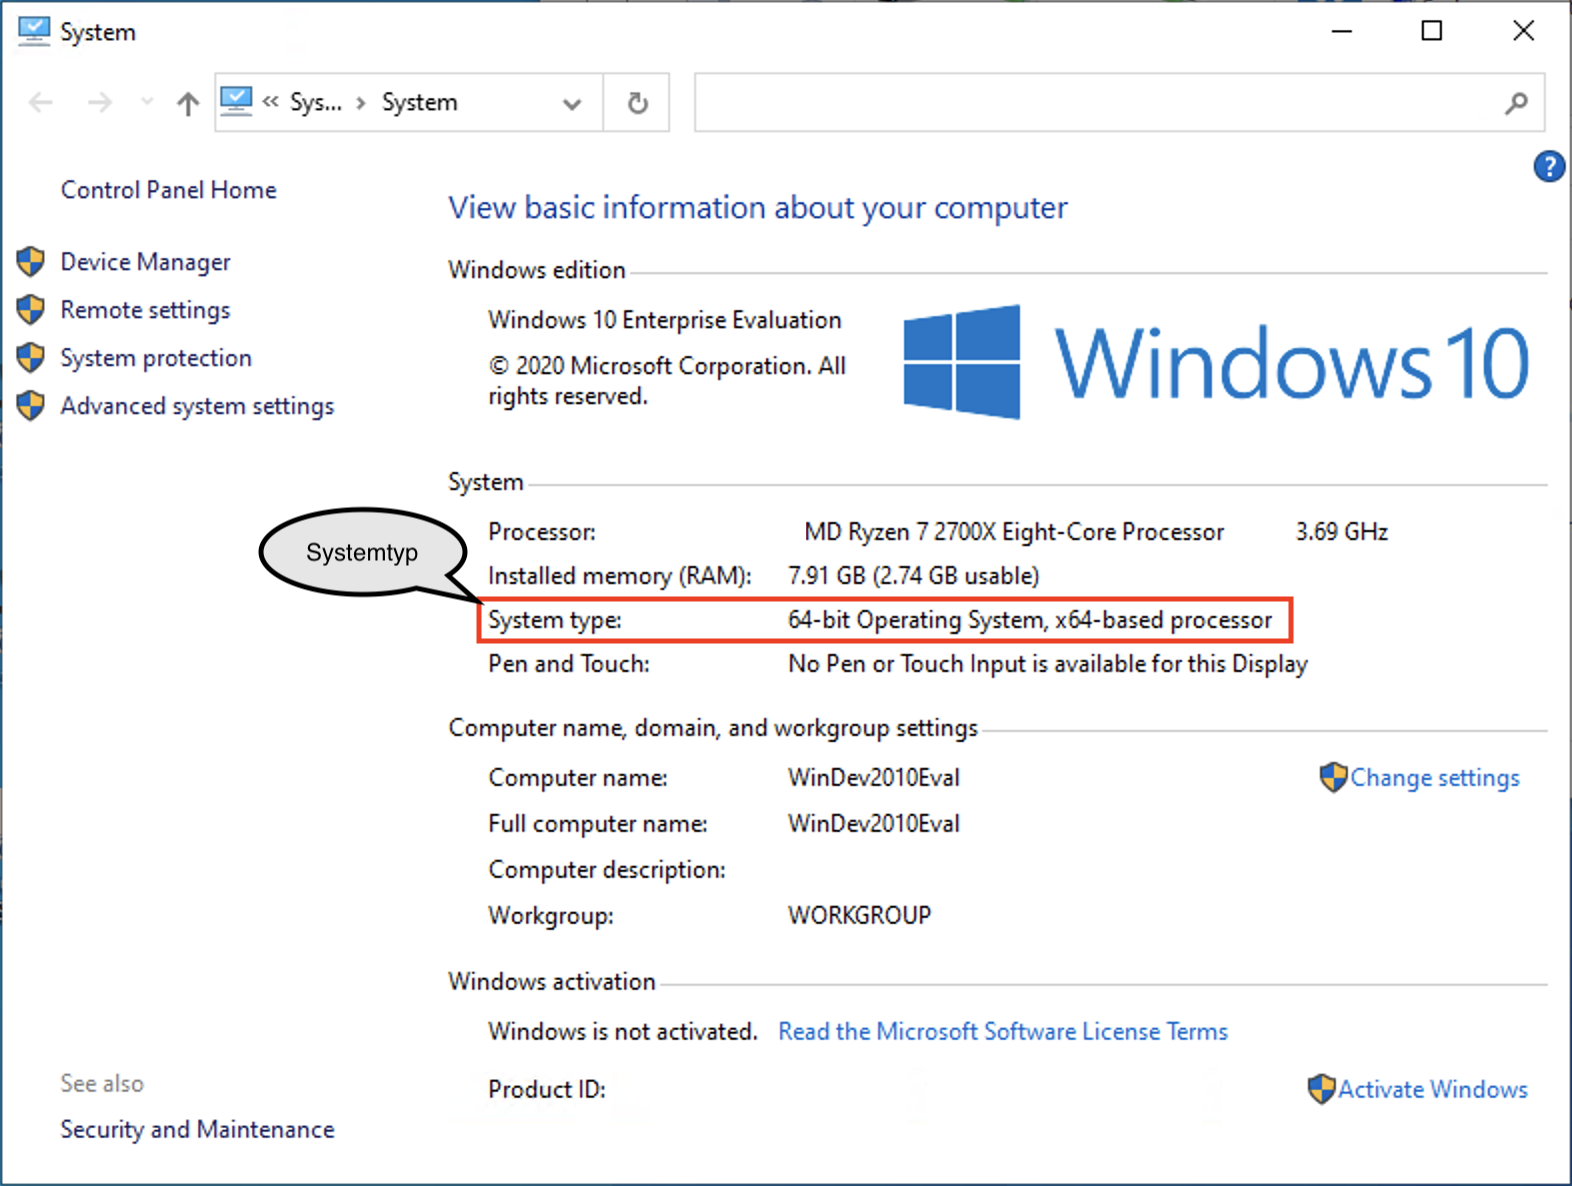Screen dimensions: 1572x1186
Task: Read the Microsoft Software License Terms
Action: [x=1002, y=1031]
